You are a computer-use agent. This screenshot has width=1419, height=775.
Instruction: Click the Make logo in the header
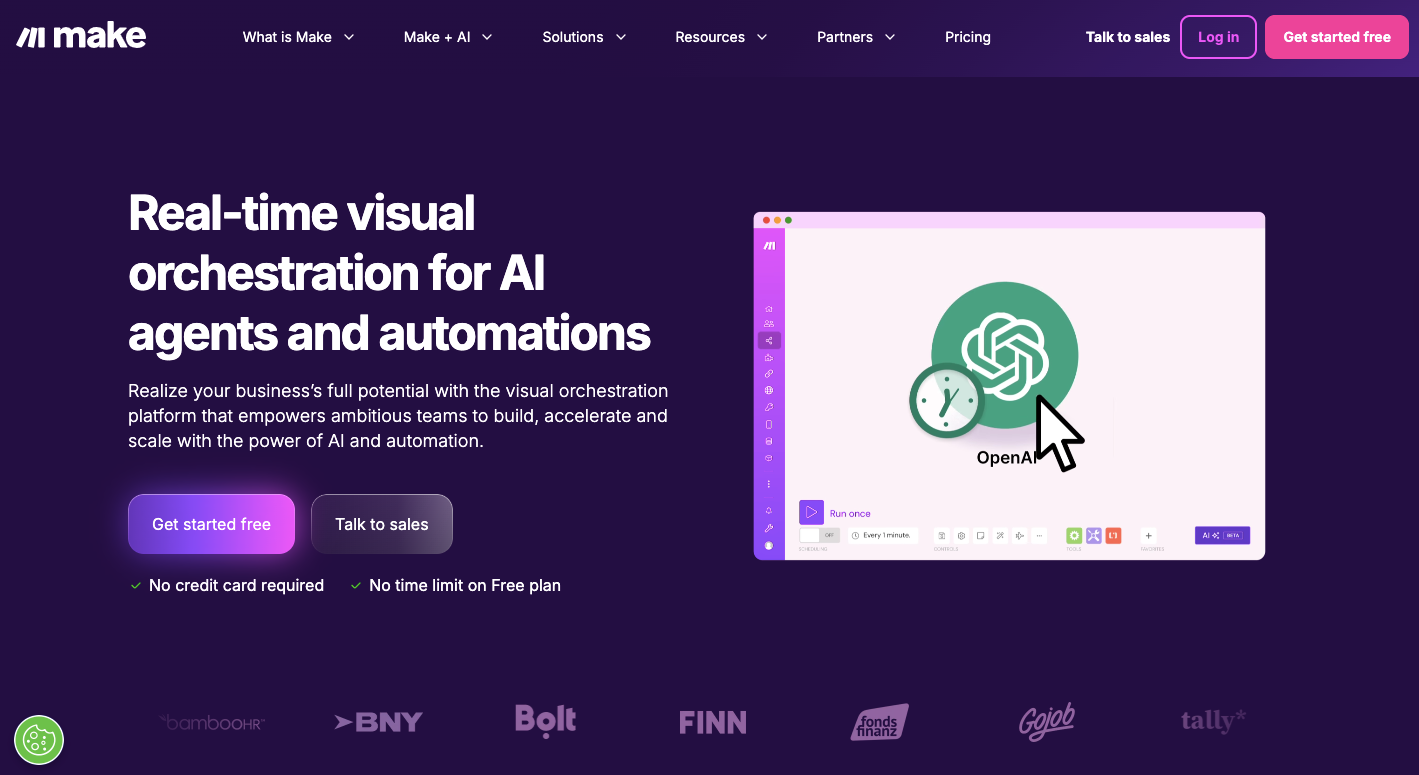point(81,37)
